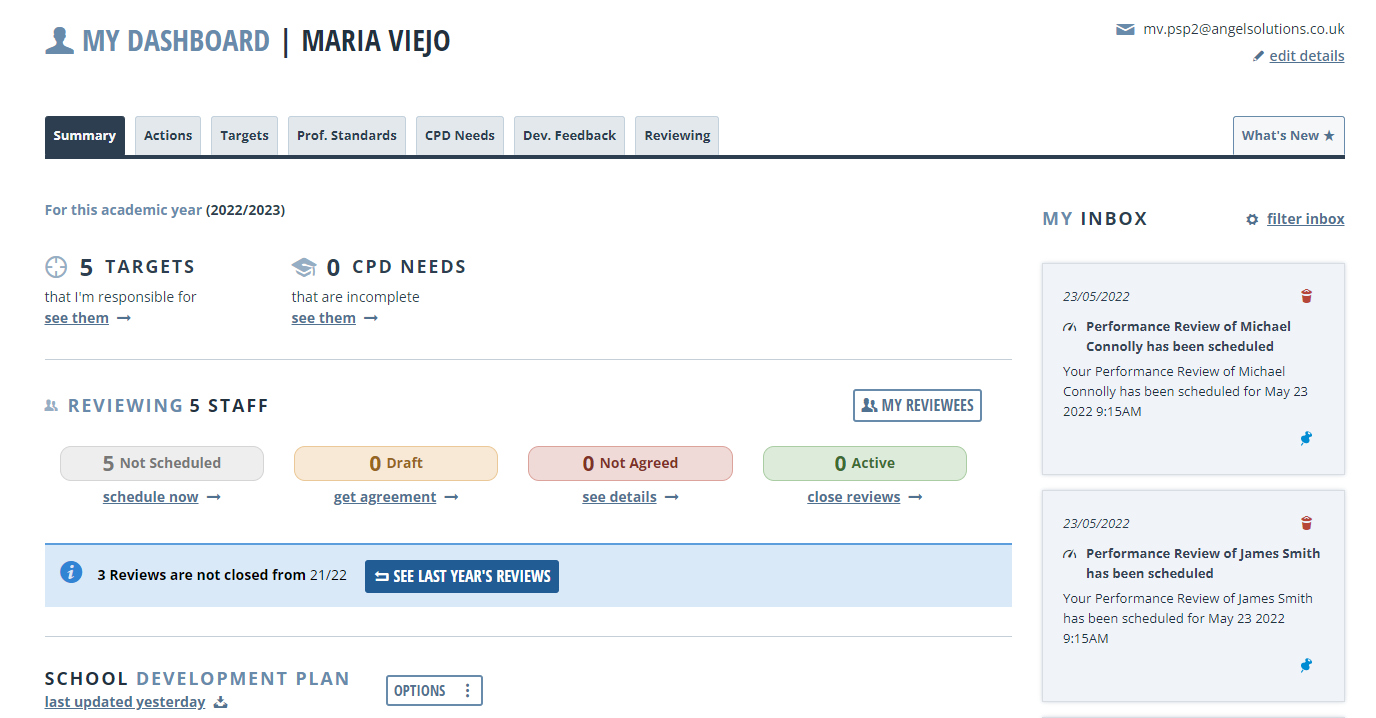
Task: Click the gear icon beside filter inbox
Action: [x=1251, y=218]
